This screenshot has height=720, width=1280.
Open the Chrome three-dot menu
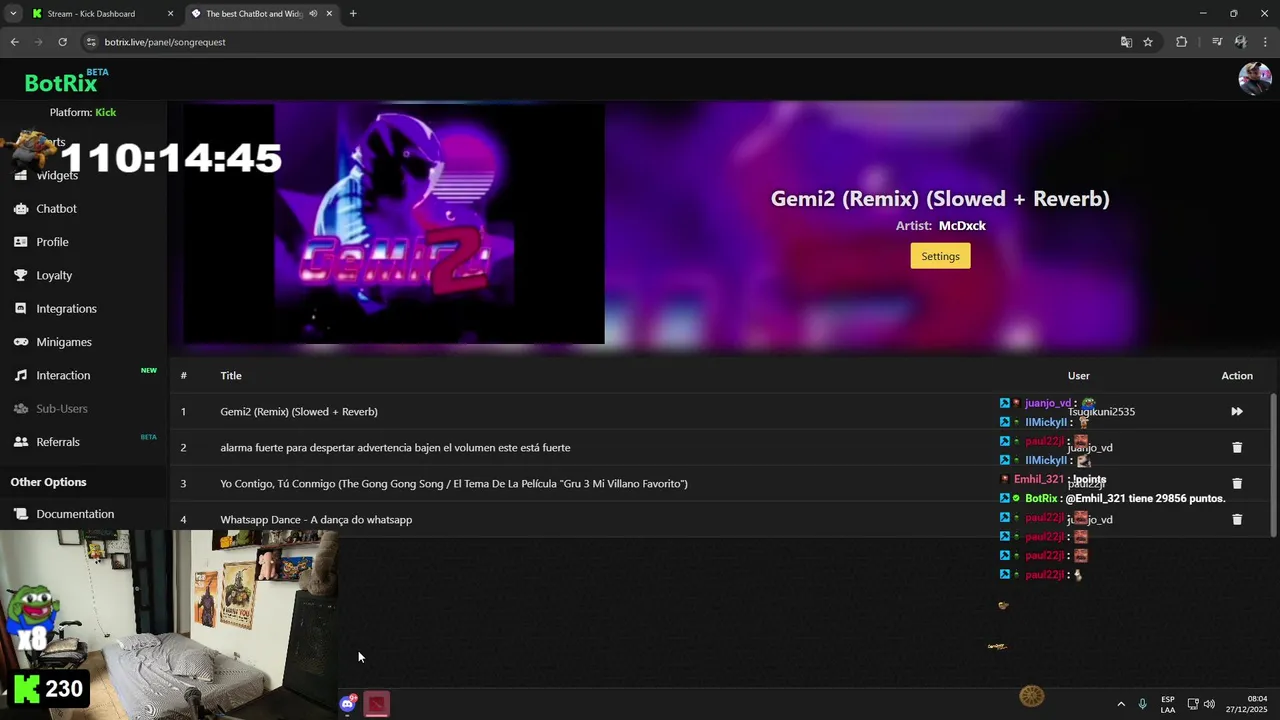(x=1266, y=42)
